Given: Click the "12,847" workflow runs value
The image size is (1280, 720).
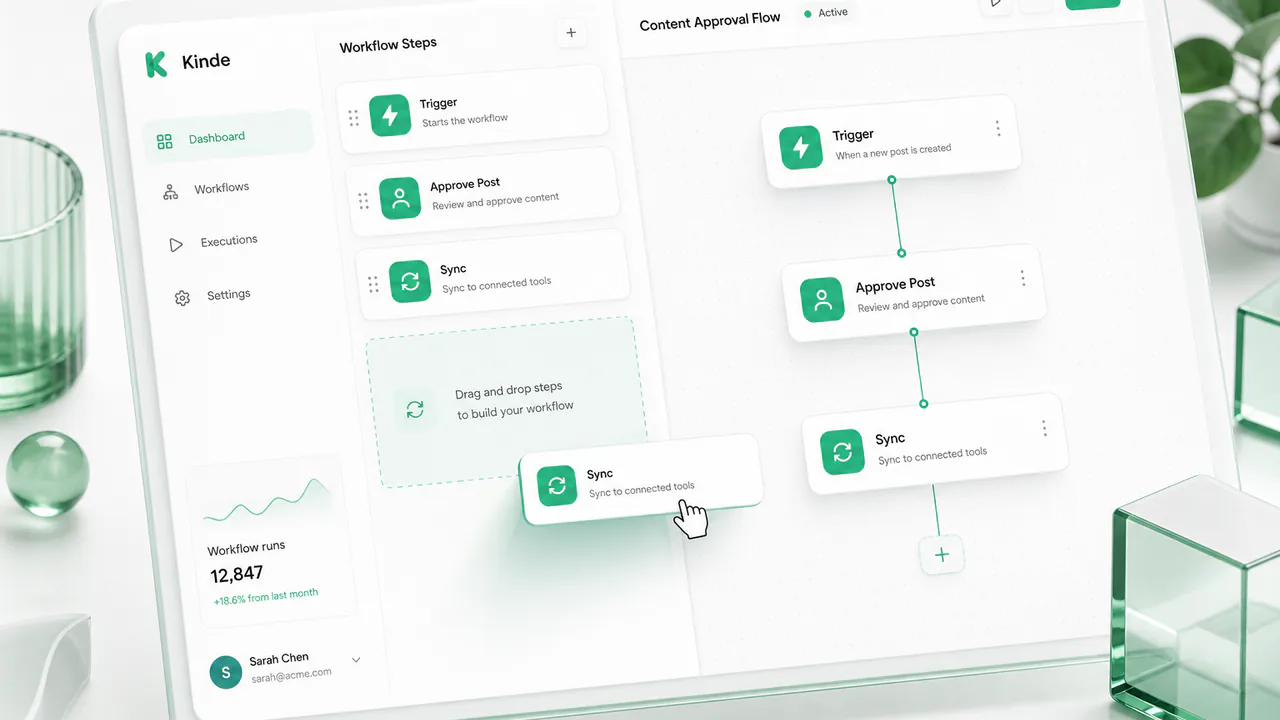Looking at the screenshot, I should point(237,574).
